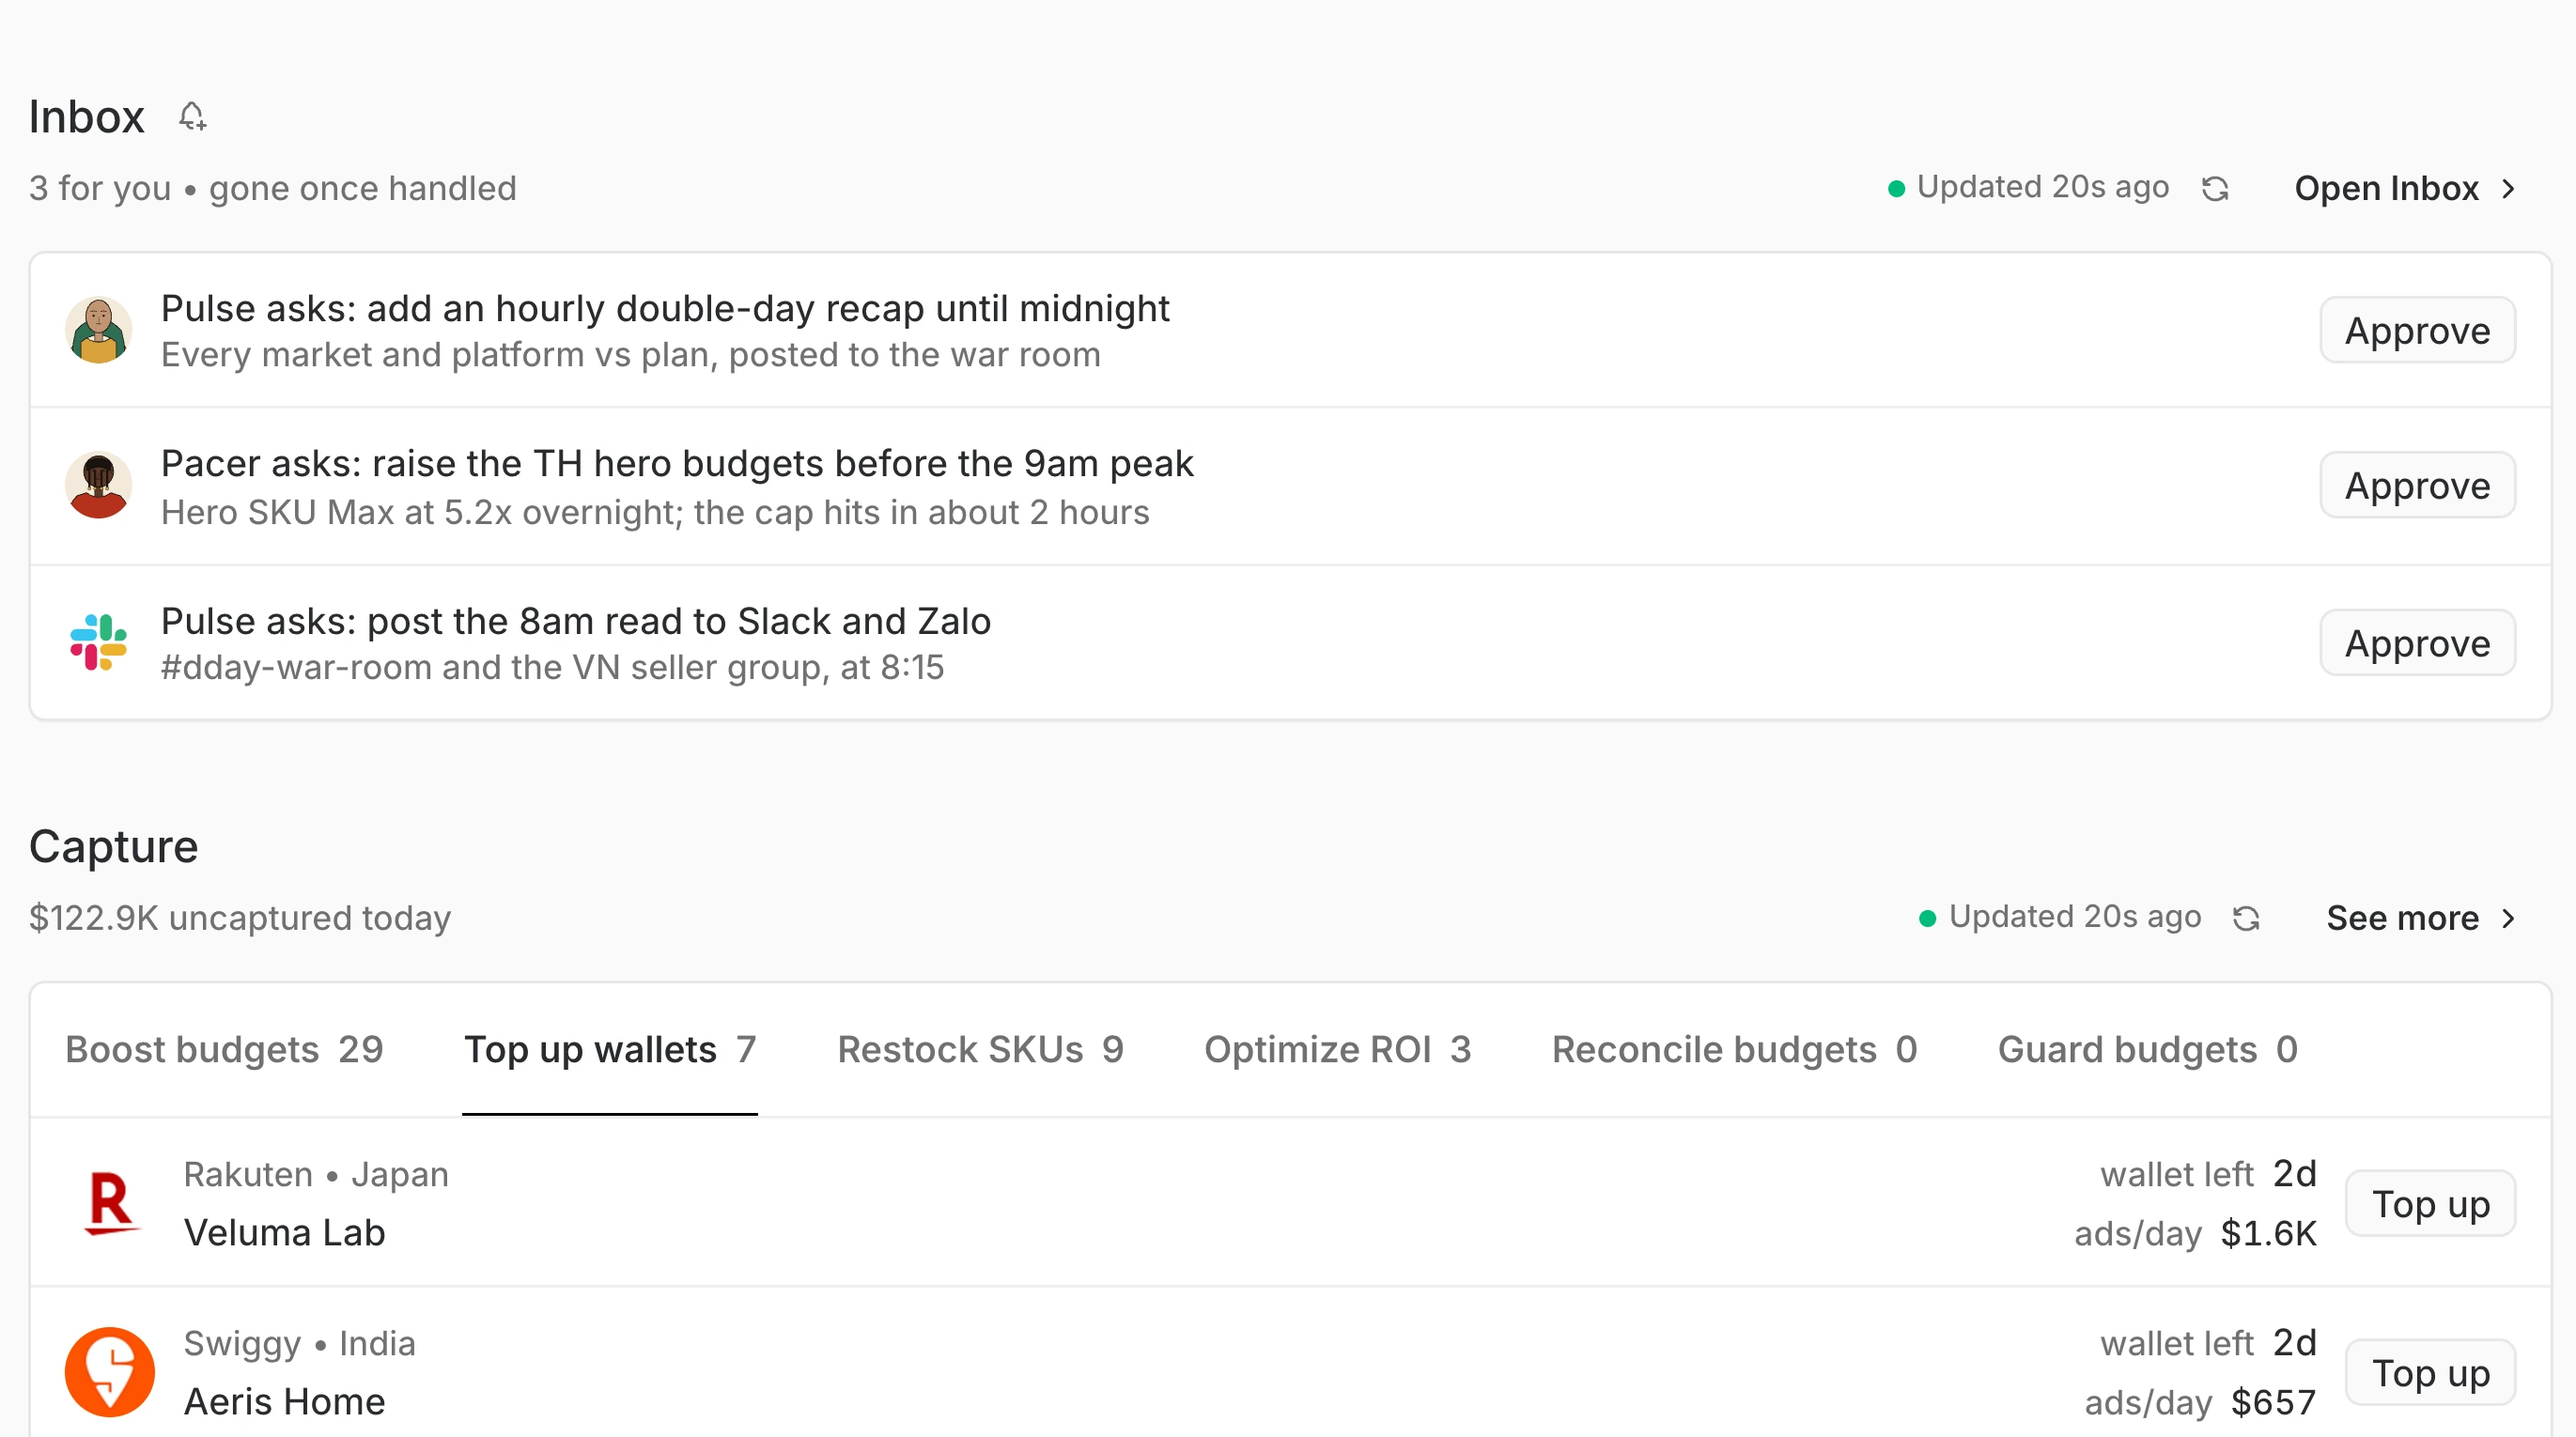Refresh the Inbox using its refresh icon
This screenshot has width=2576, height=1437.
2215,189
